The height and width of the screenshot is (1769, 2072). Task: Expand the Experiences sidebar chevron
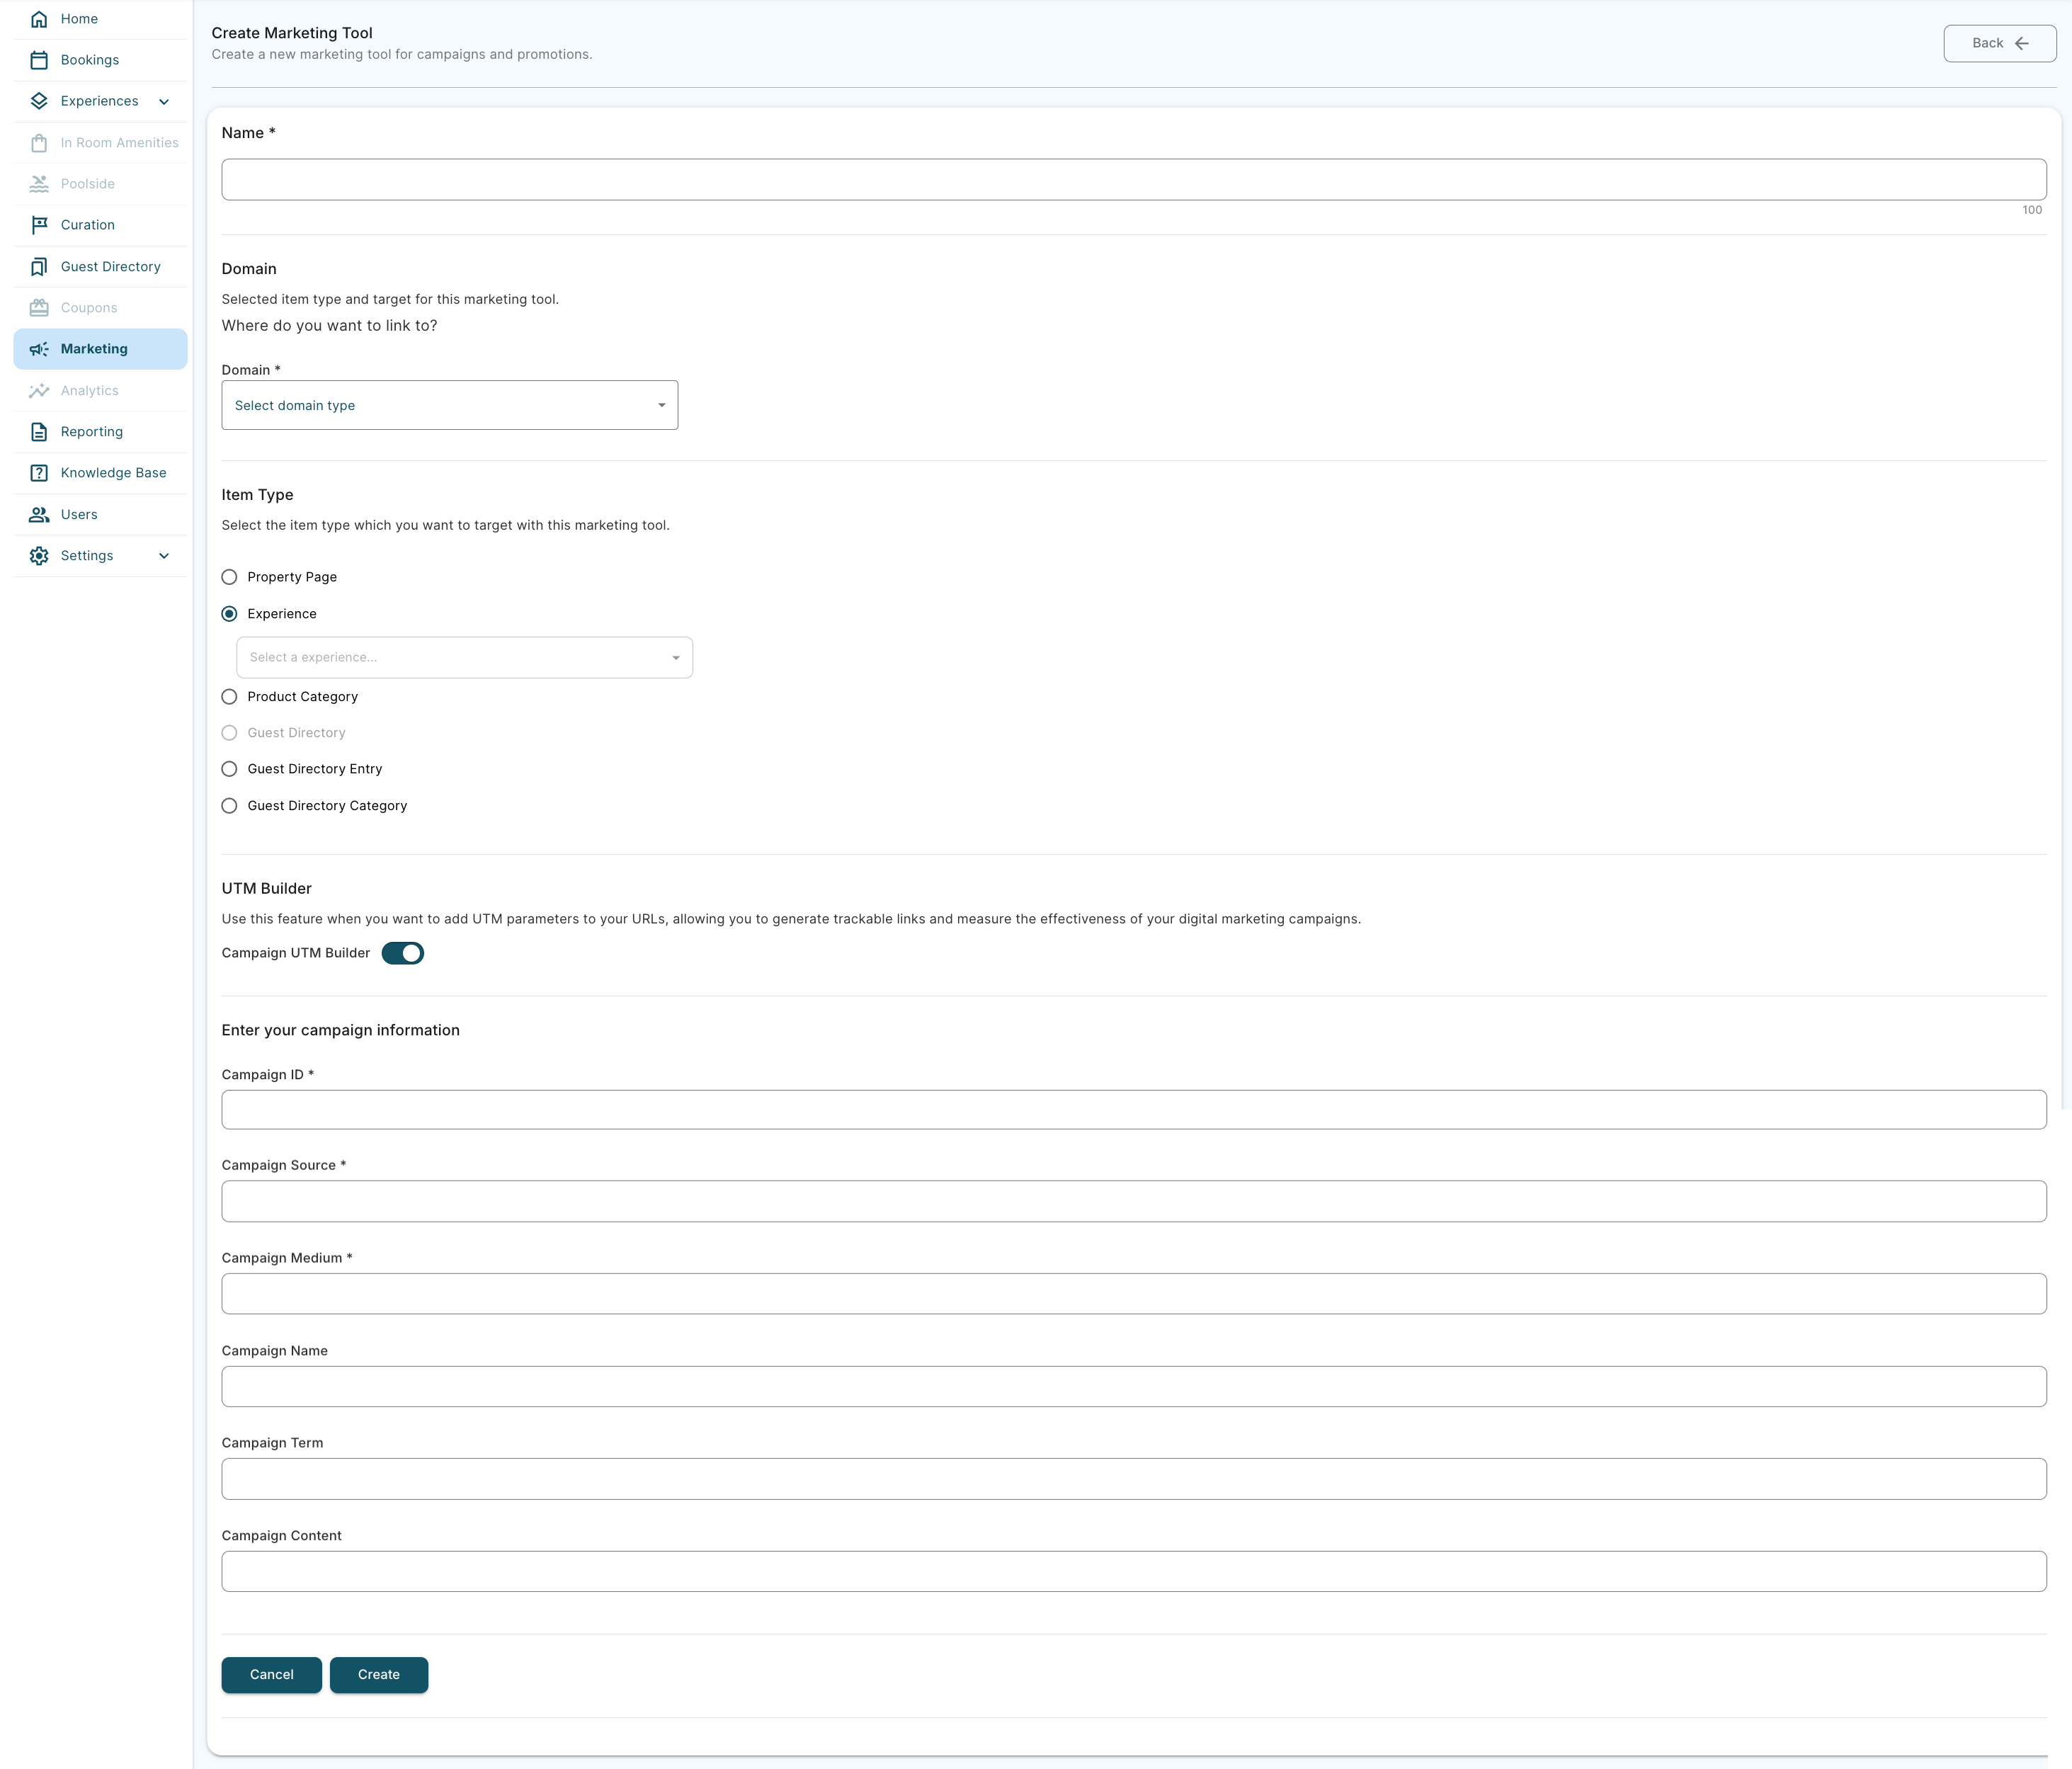(164, 101)
